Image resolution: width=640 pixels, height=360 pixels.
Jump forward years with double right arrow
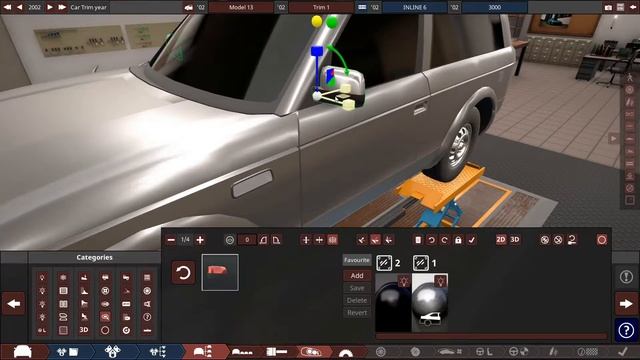(x=62, y=7)
